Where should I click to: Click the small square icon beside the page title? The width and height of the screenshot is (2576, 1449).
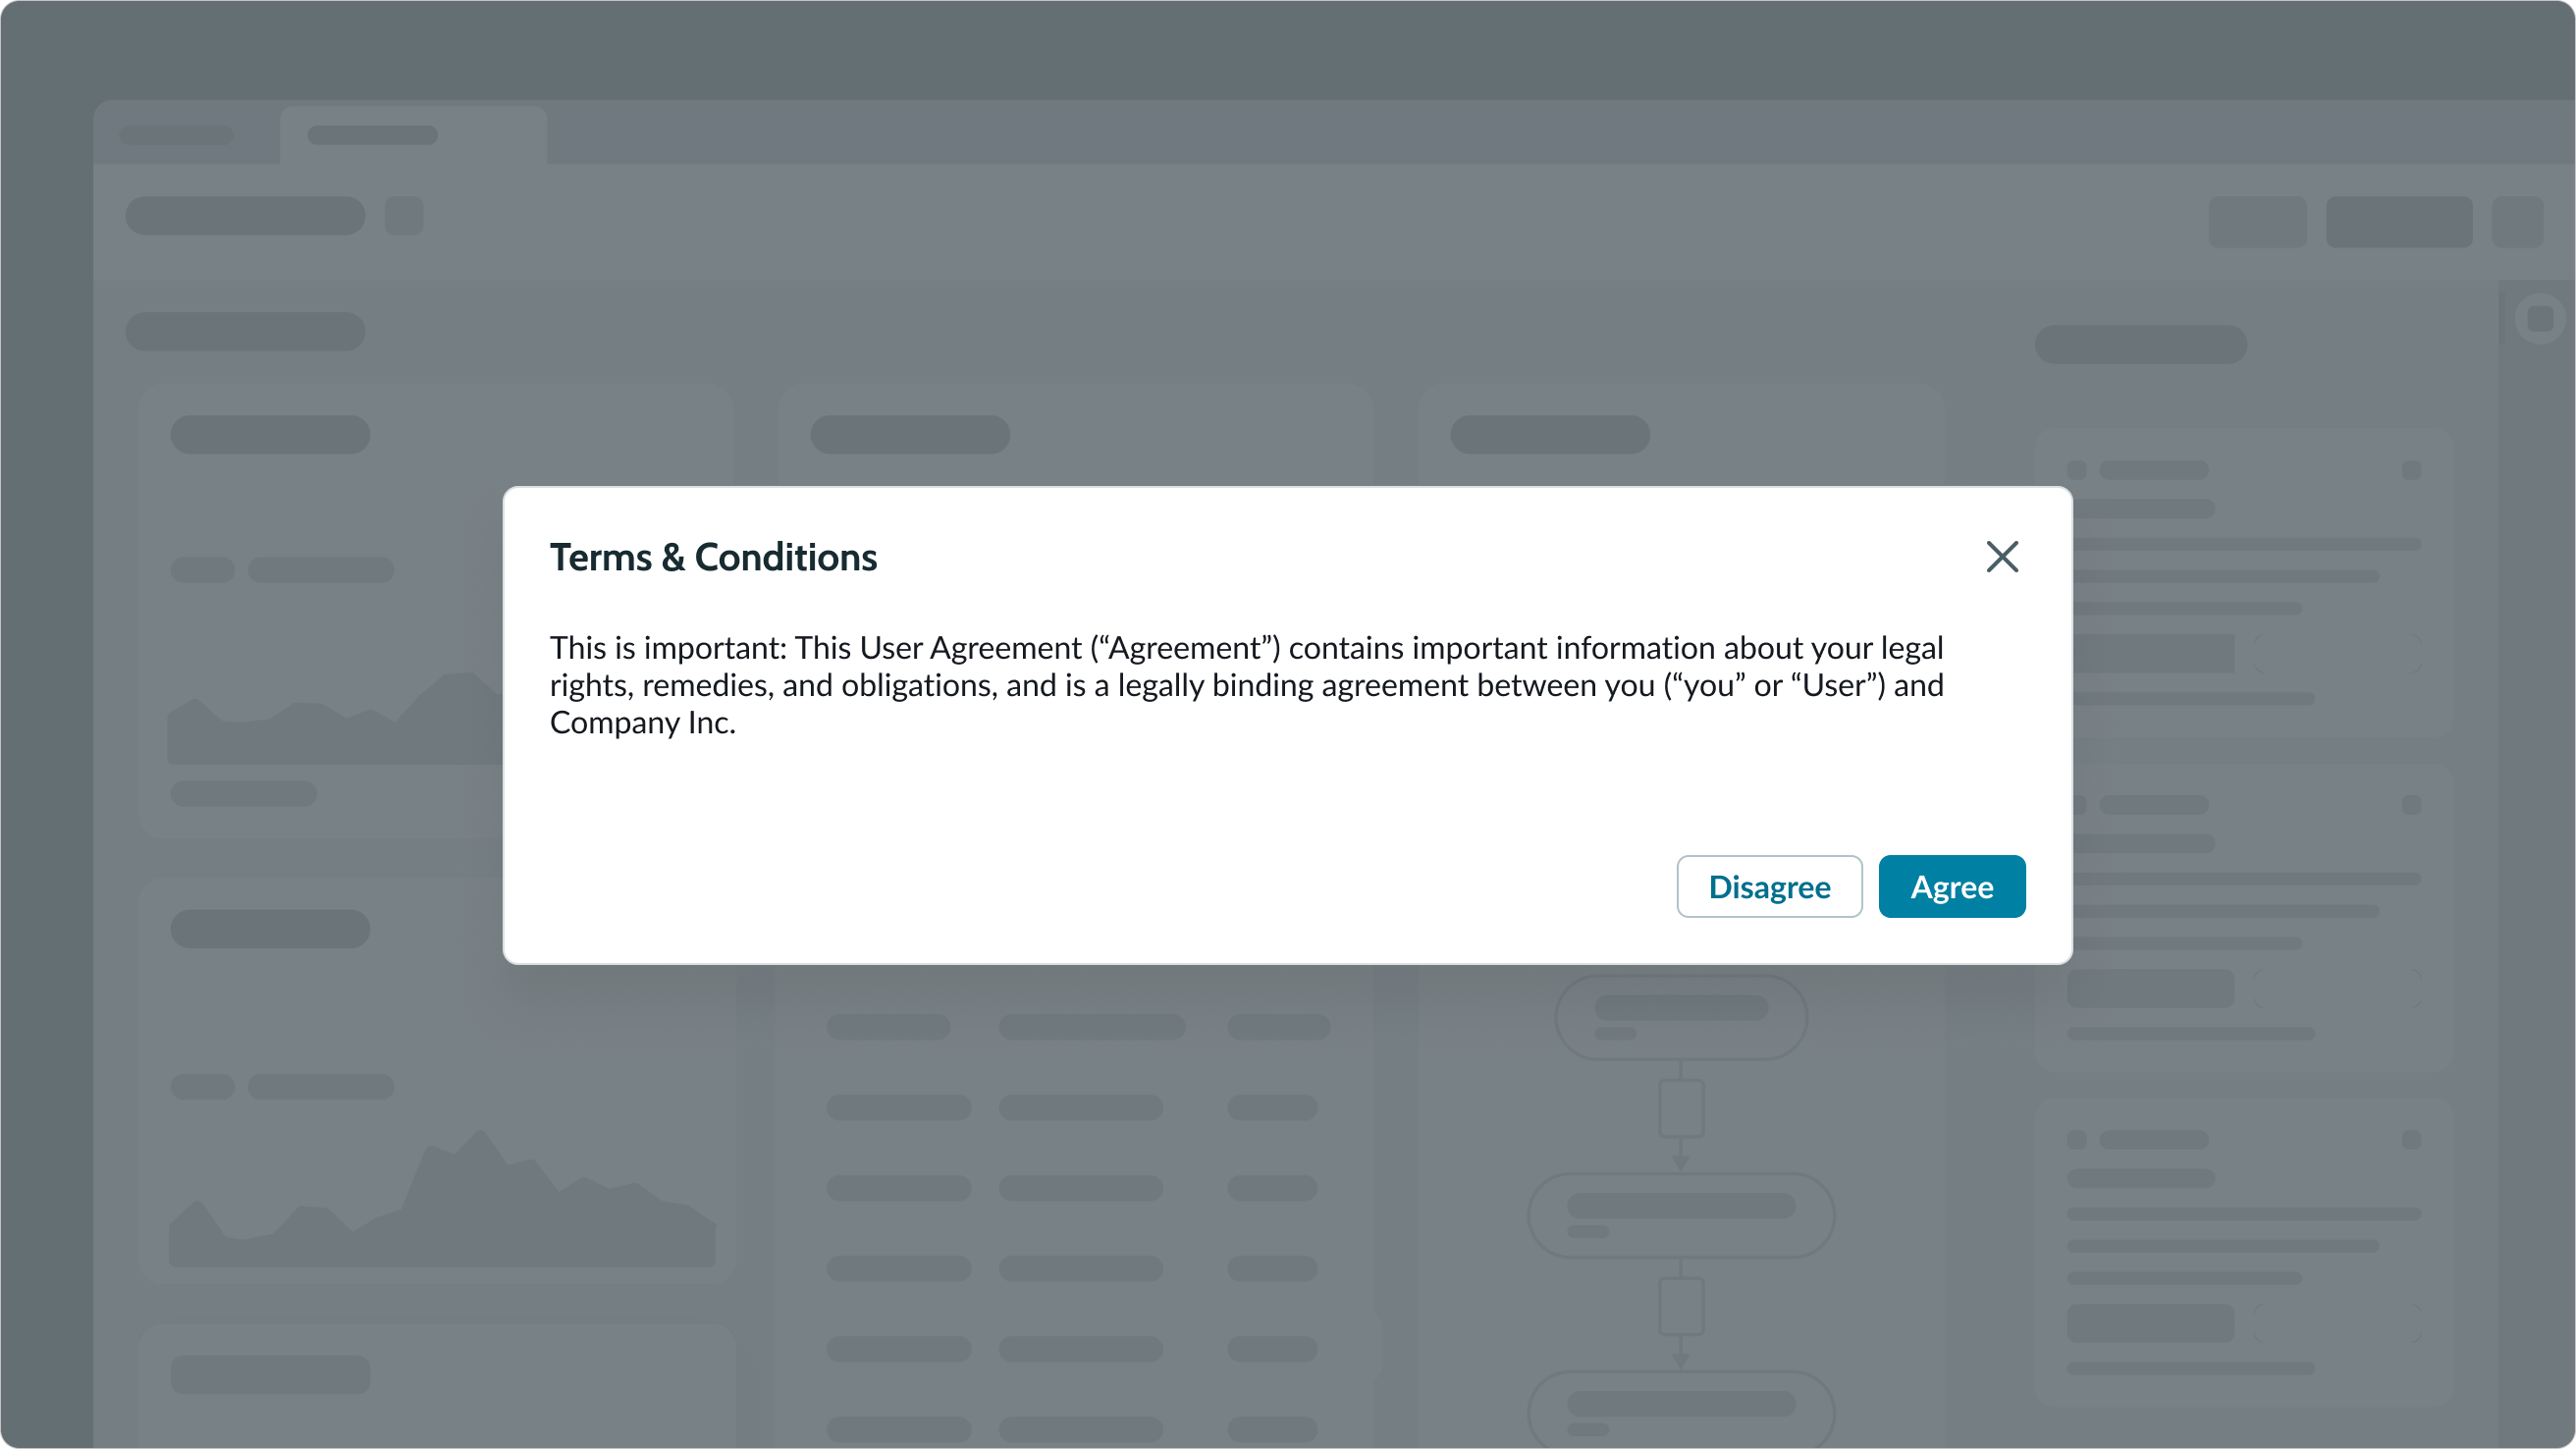pyautogui.click(x=404, y=216)
